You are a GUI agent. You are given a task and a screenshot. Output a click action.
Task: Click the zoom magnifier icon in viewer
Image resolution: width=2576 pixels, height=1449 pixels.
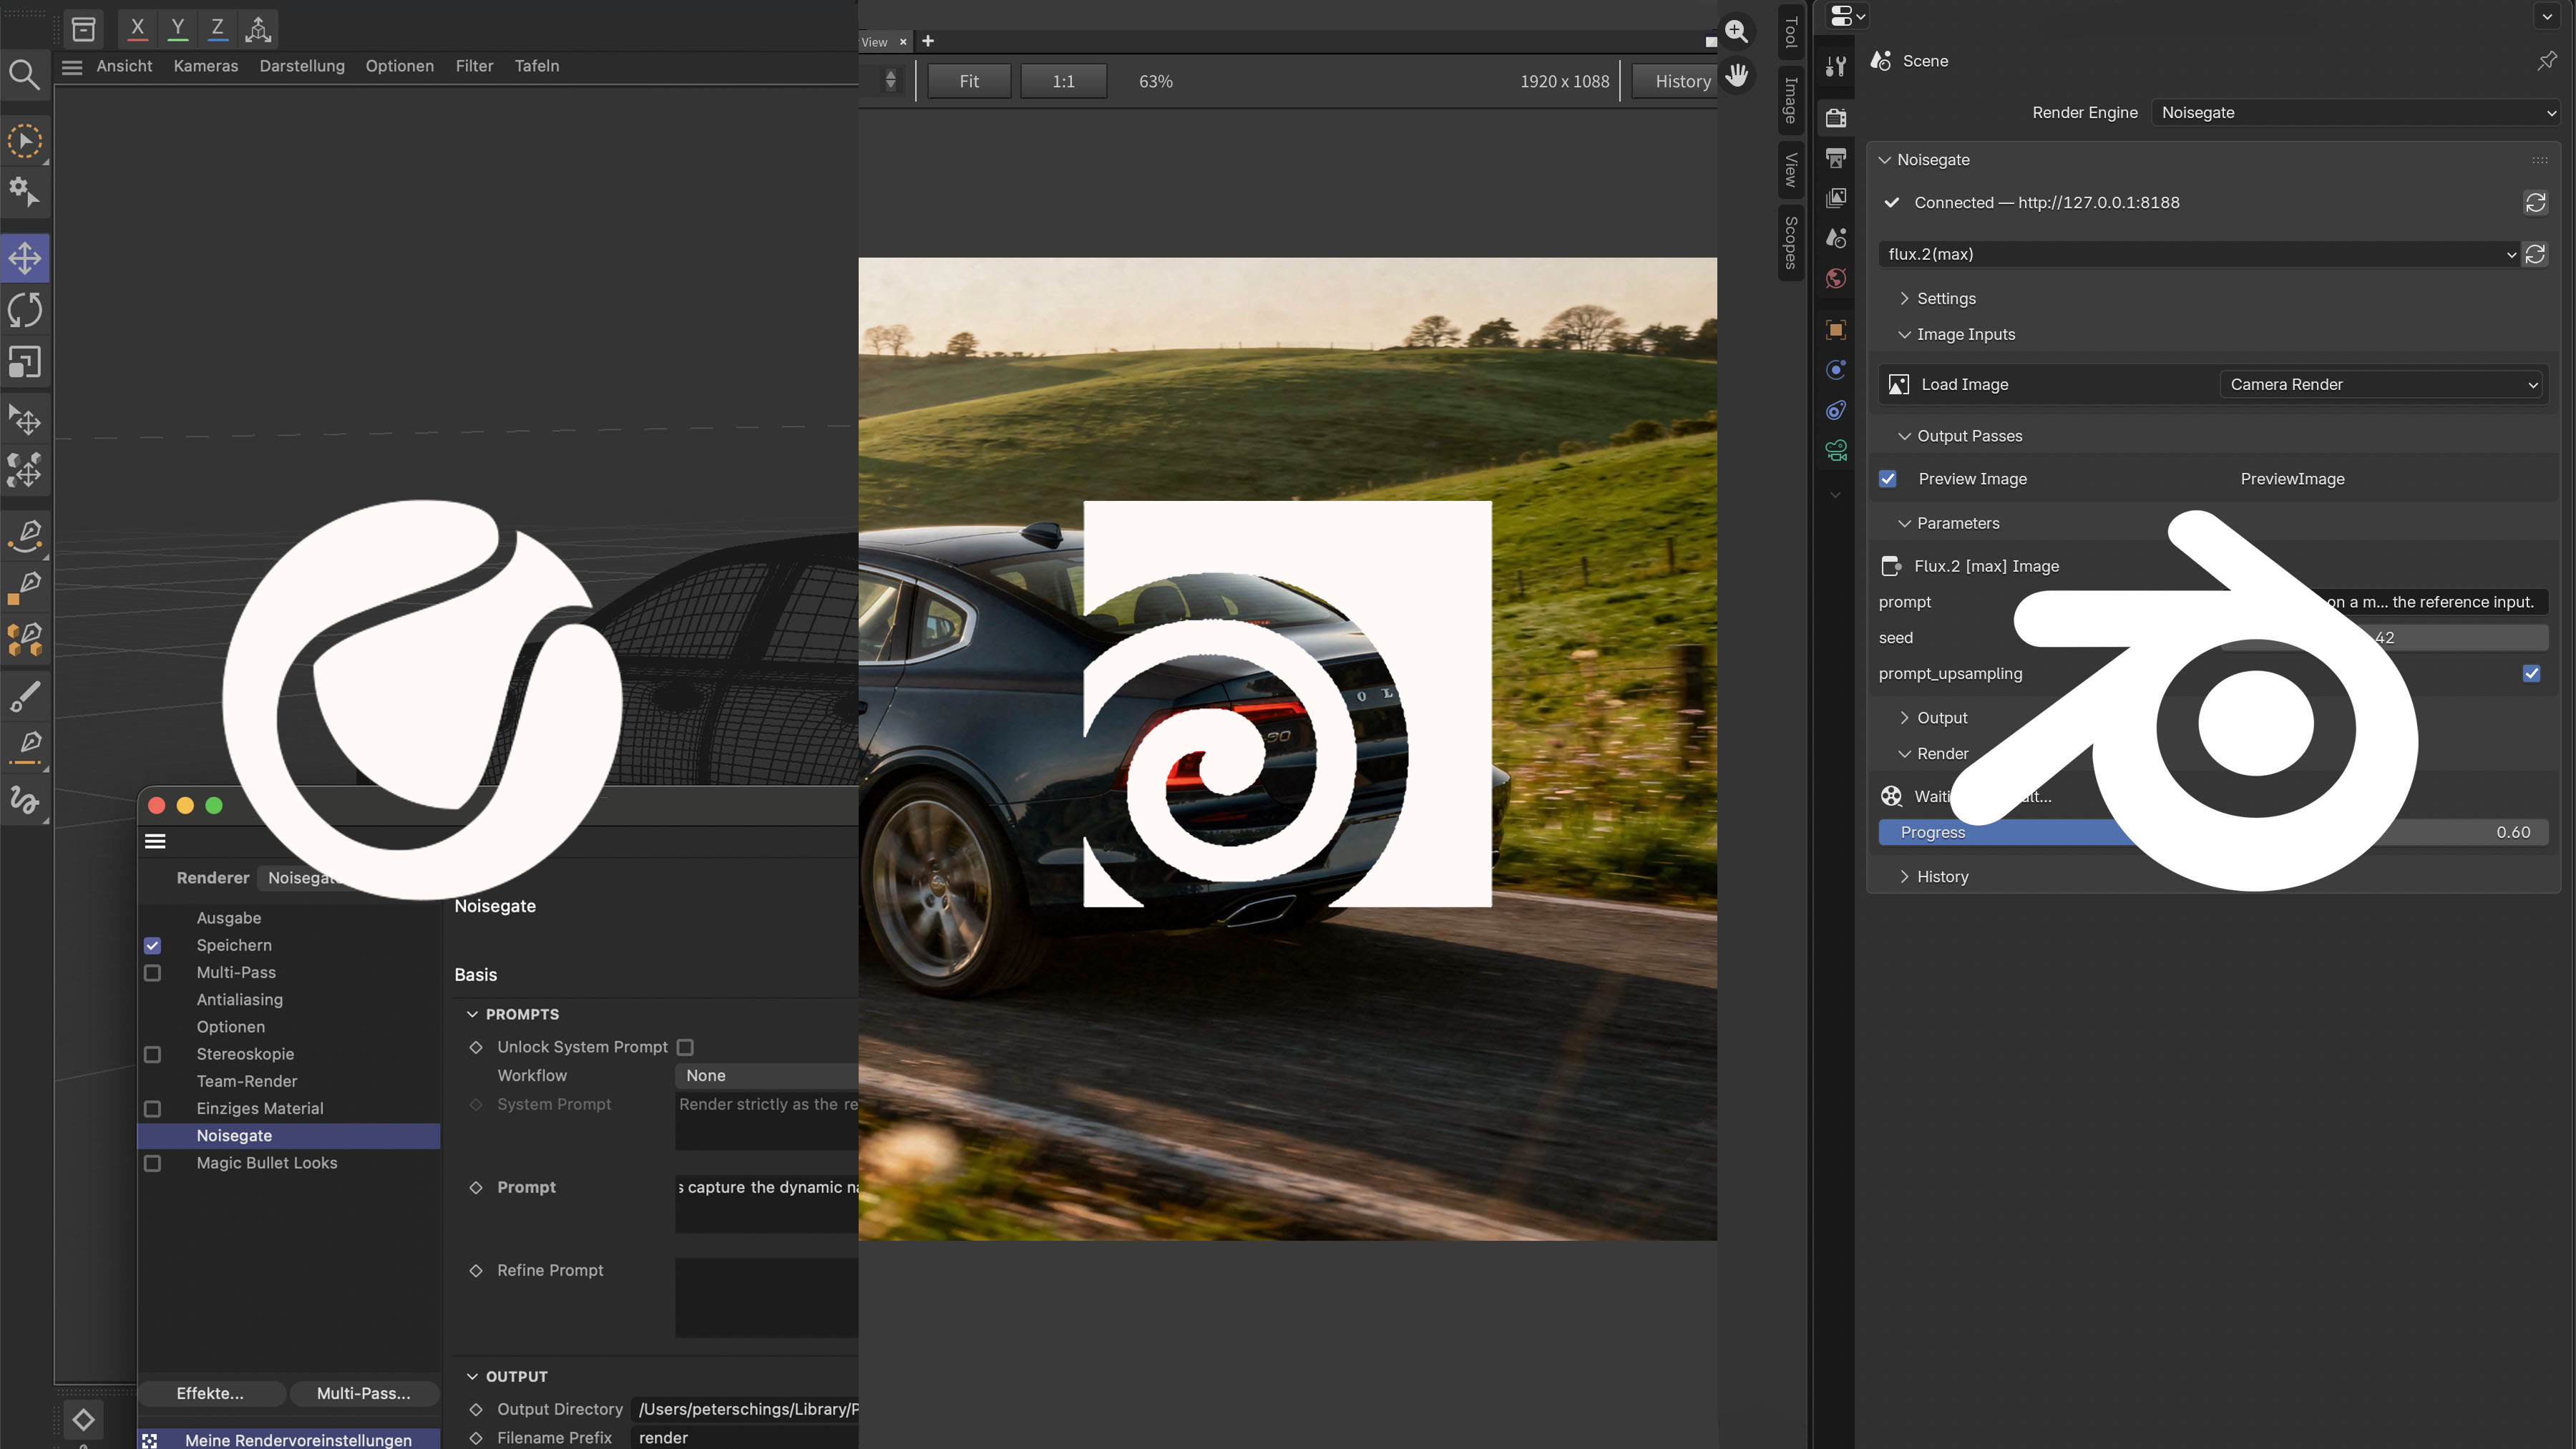(1737, 32)
